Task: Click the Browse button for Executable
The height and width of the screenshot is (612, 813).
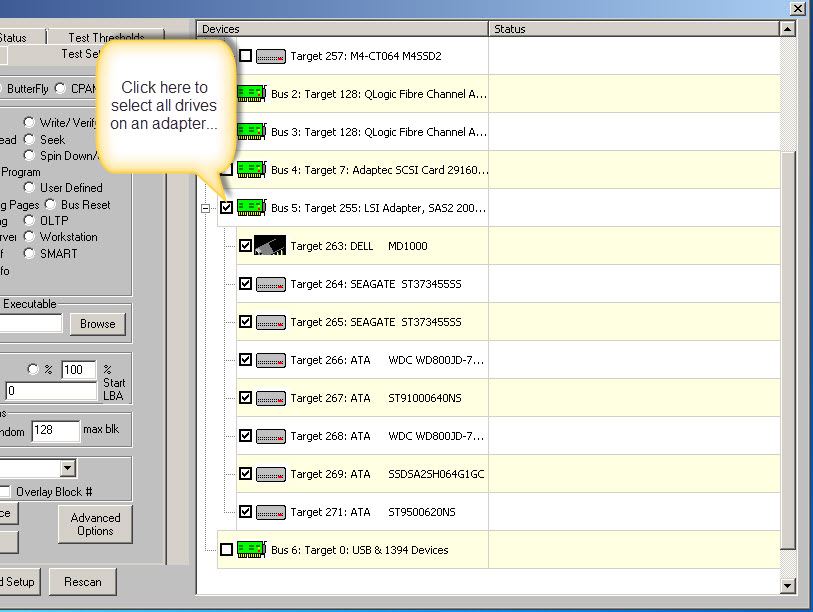Action: [x=97, y=324]
